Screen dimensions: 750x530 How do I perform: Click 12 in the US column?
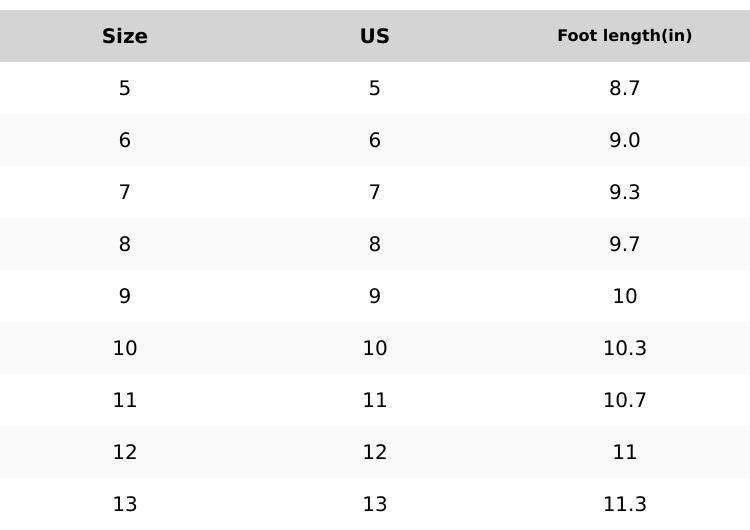(x=375, y=453)
